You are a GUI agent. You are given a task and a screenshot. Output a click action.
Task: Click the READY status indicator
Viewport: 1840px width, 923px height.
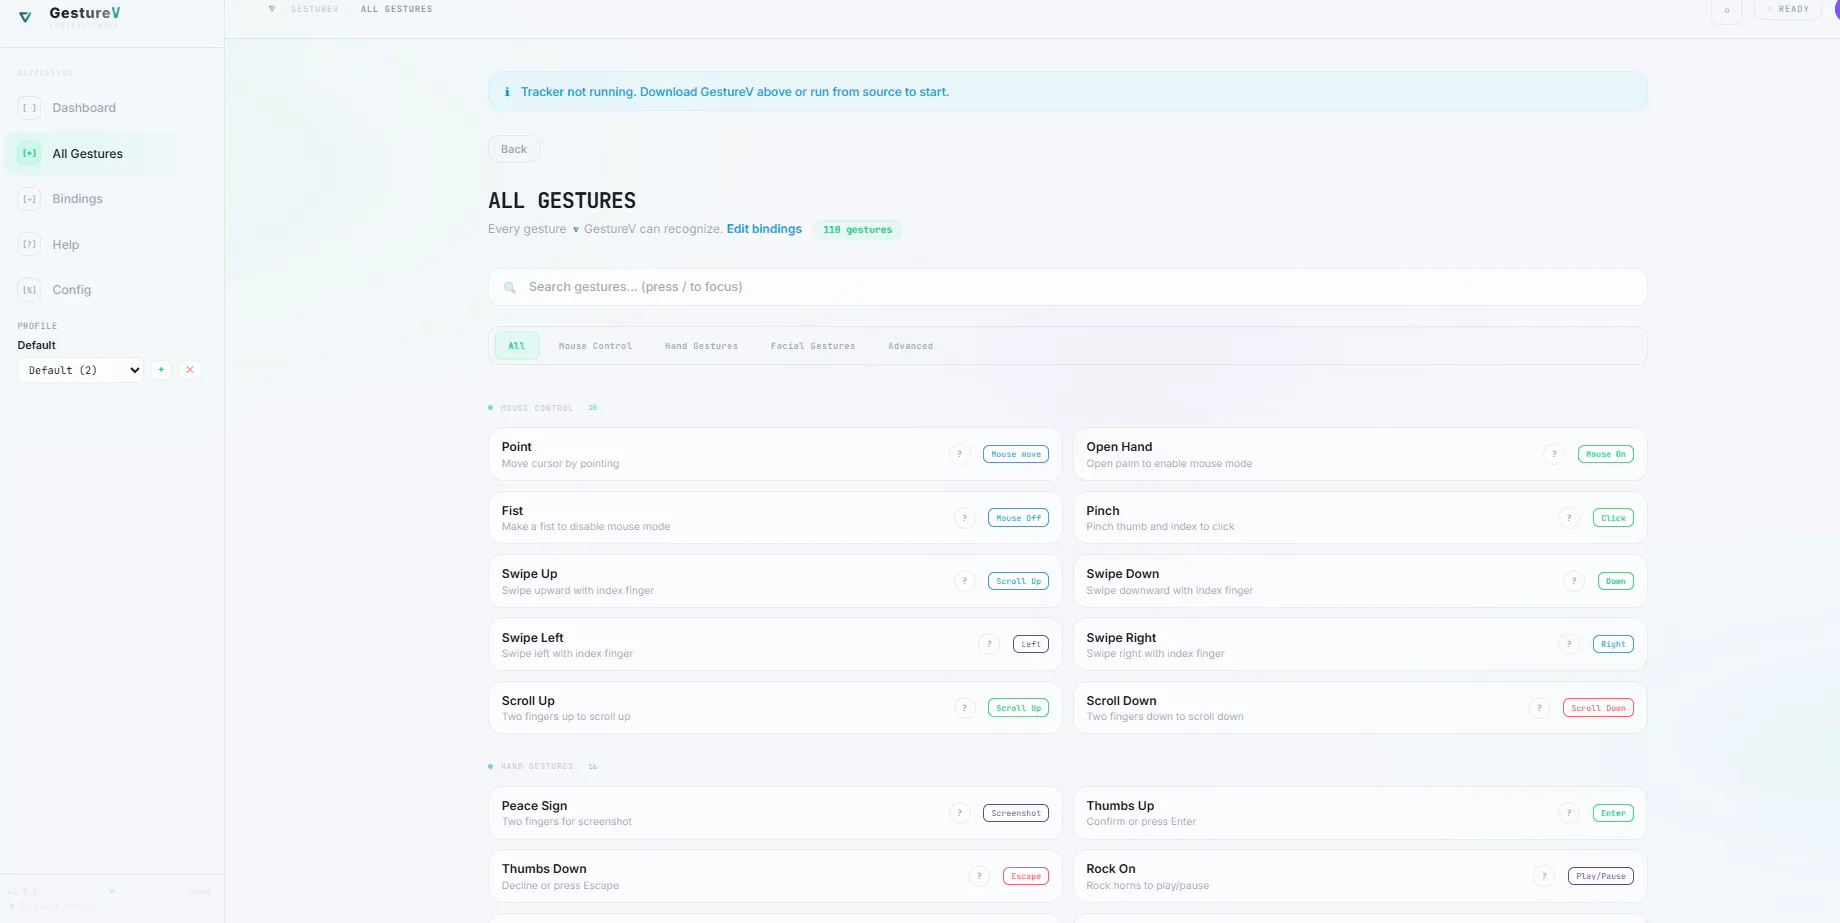pos(1788,10)
